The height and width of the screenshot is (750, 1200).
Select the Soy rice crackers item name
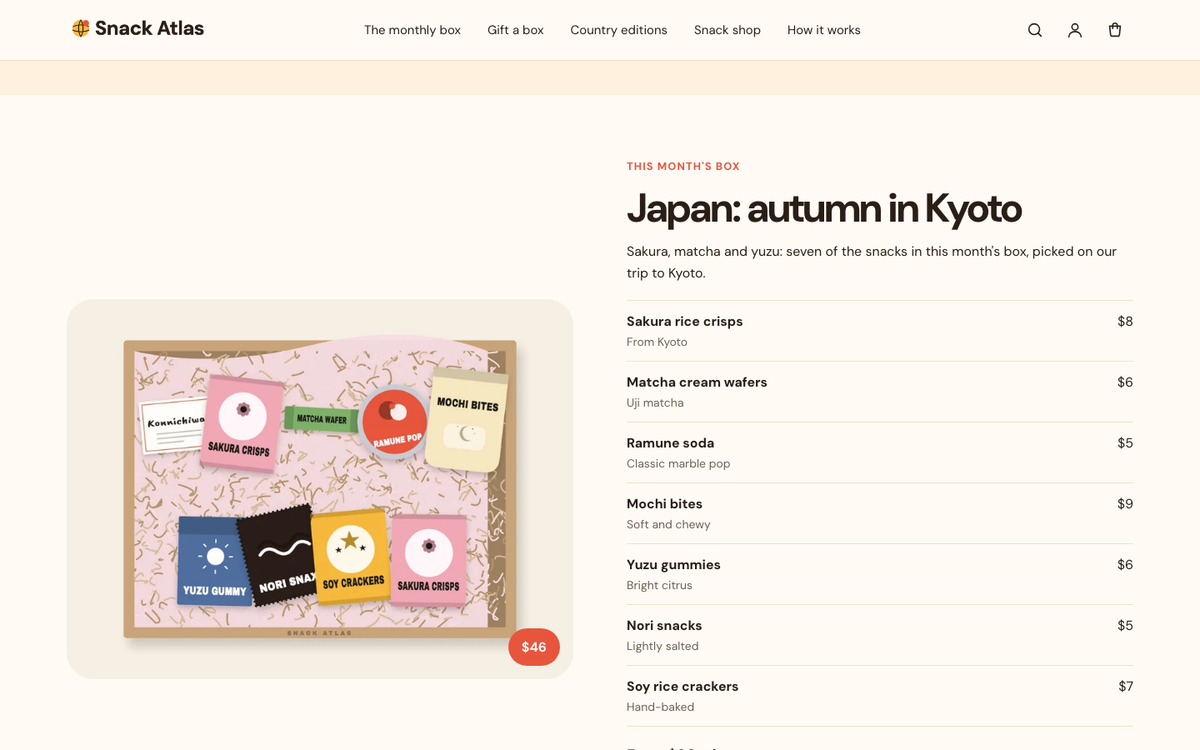point(683,687)
